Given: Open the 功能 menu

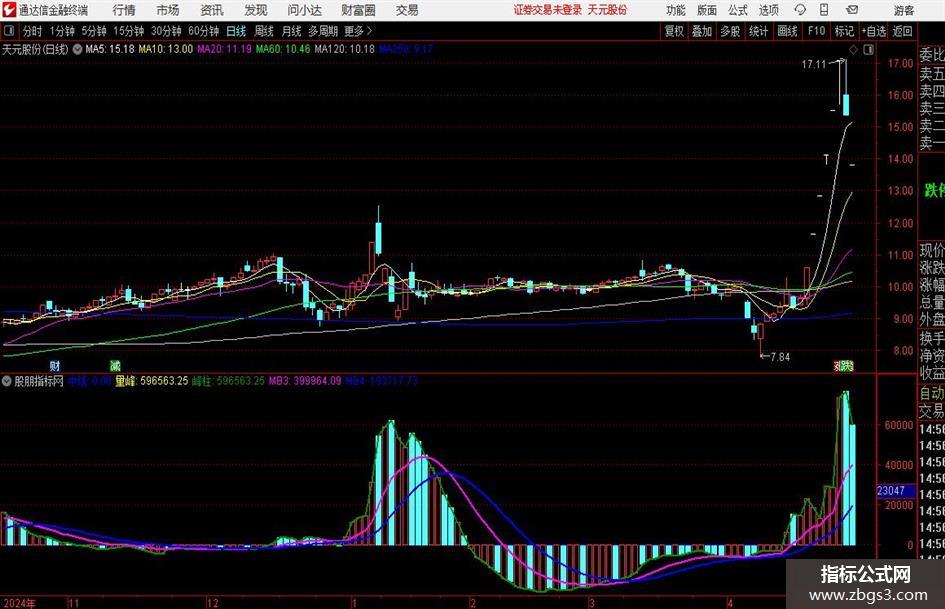Looking at the screenshot, I should [676, 10].
